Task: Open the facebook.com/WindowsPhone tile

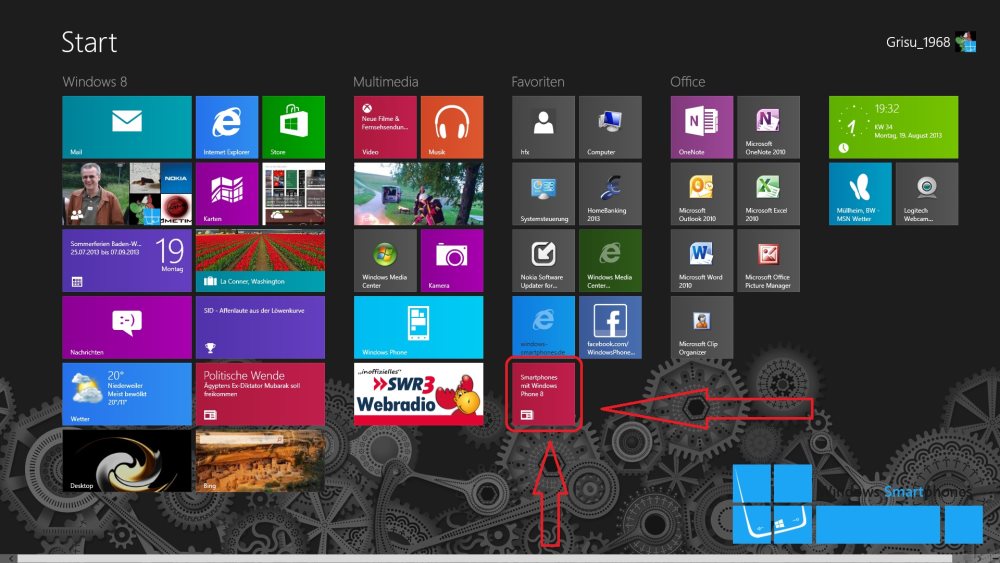Action: point(610,327)
